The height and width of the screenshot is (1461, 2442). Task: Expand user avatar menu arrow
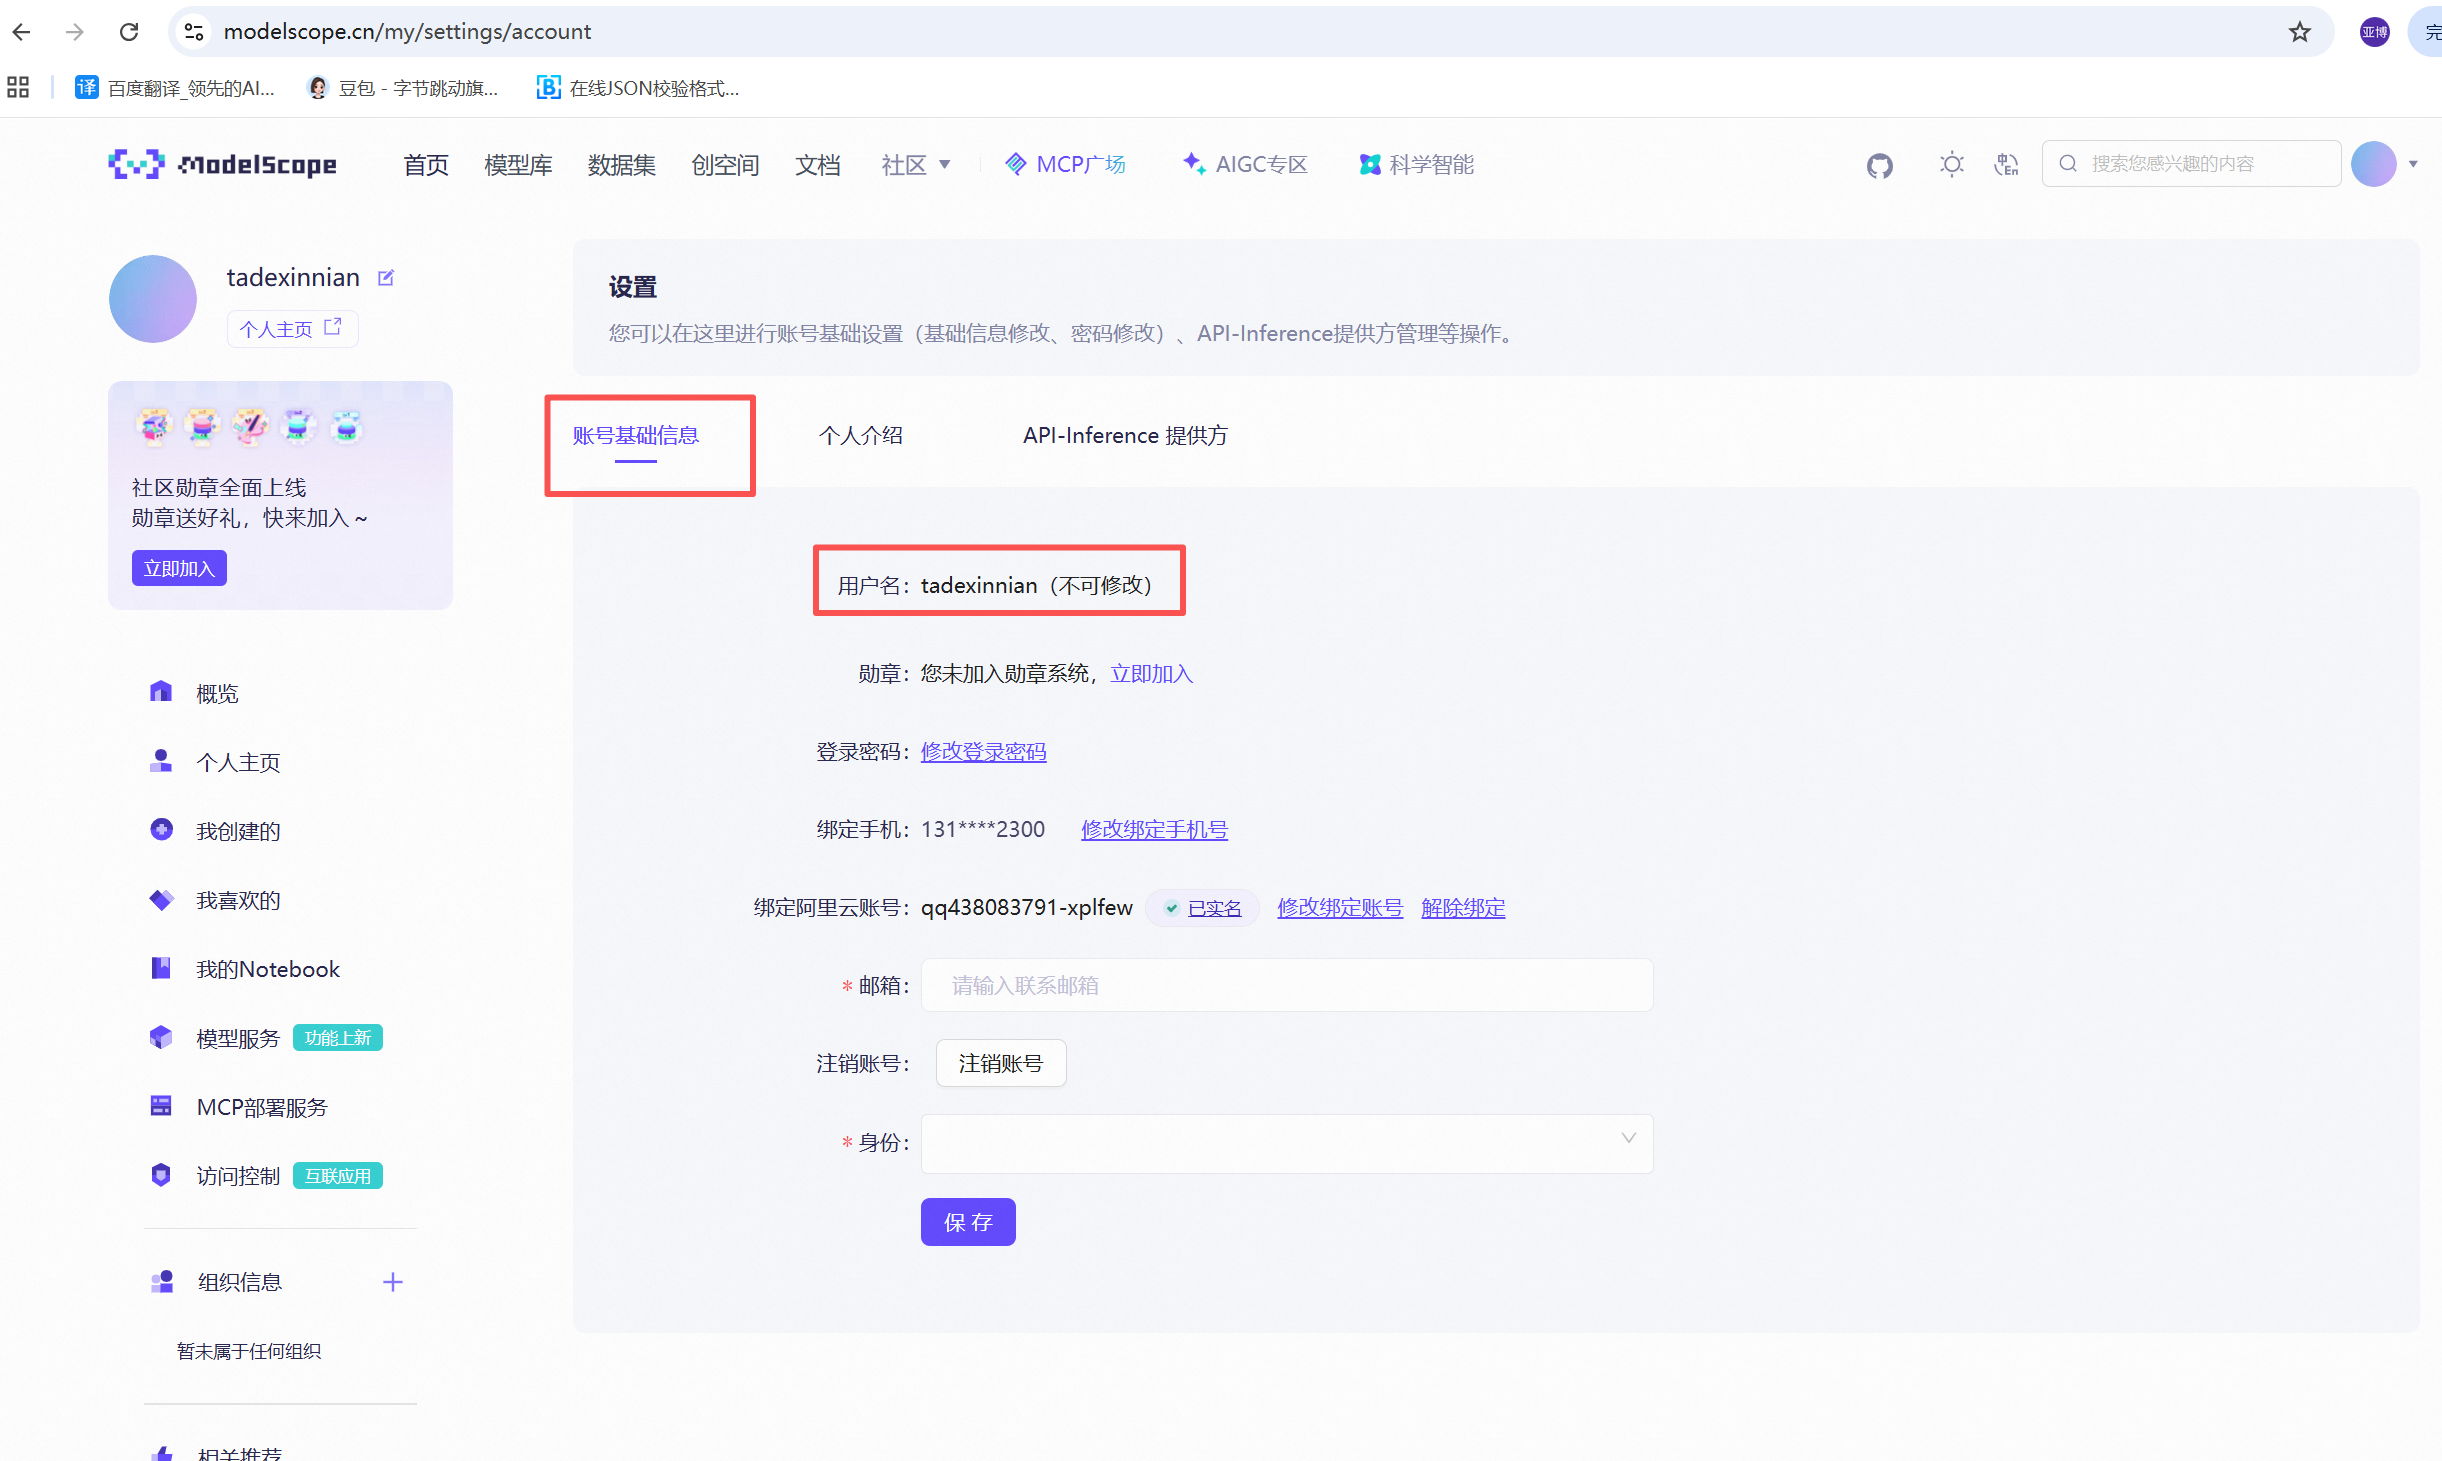point(2413,164)
